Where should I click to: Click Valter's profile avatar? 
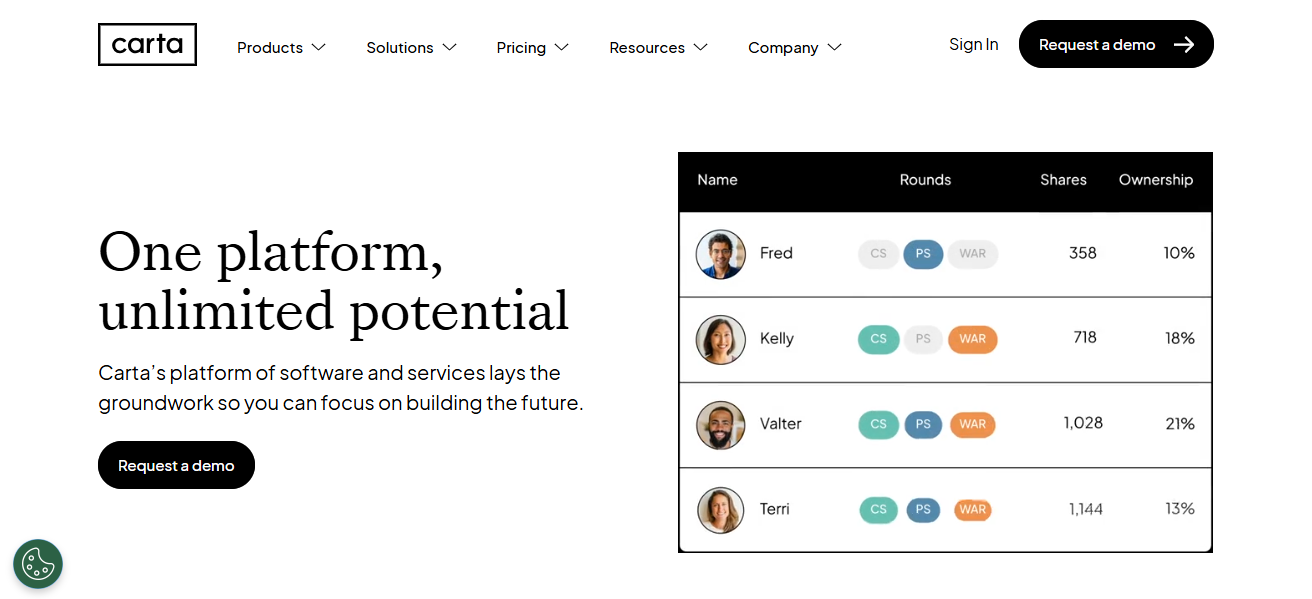(x=720, y=424)
